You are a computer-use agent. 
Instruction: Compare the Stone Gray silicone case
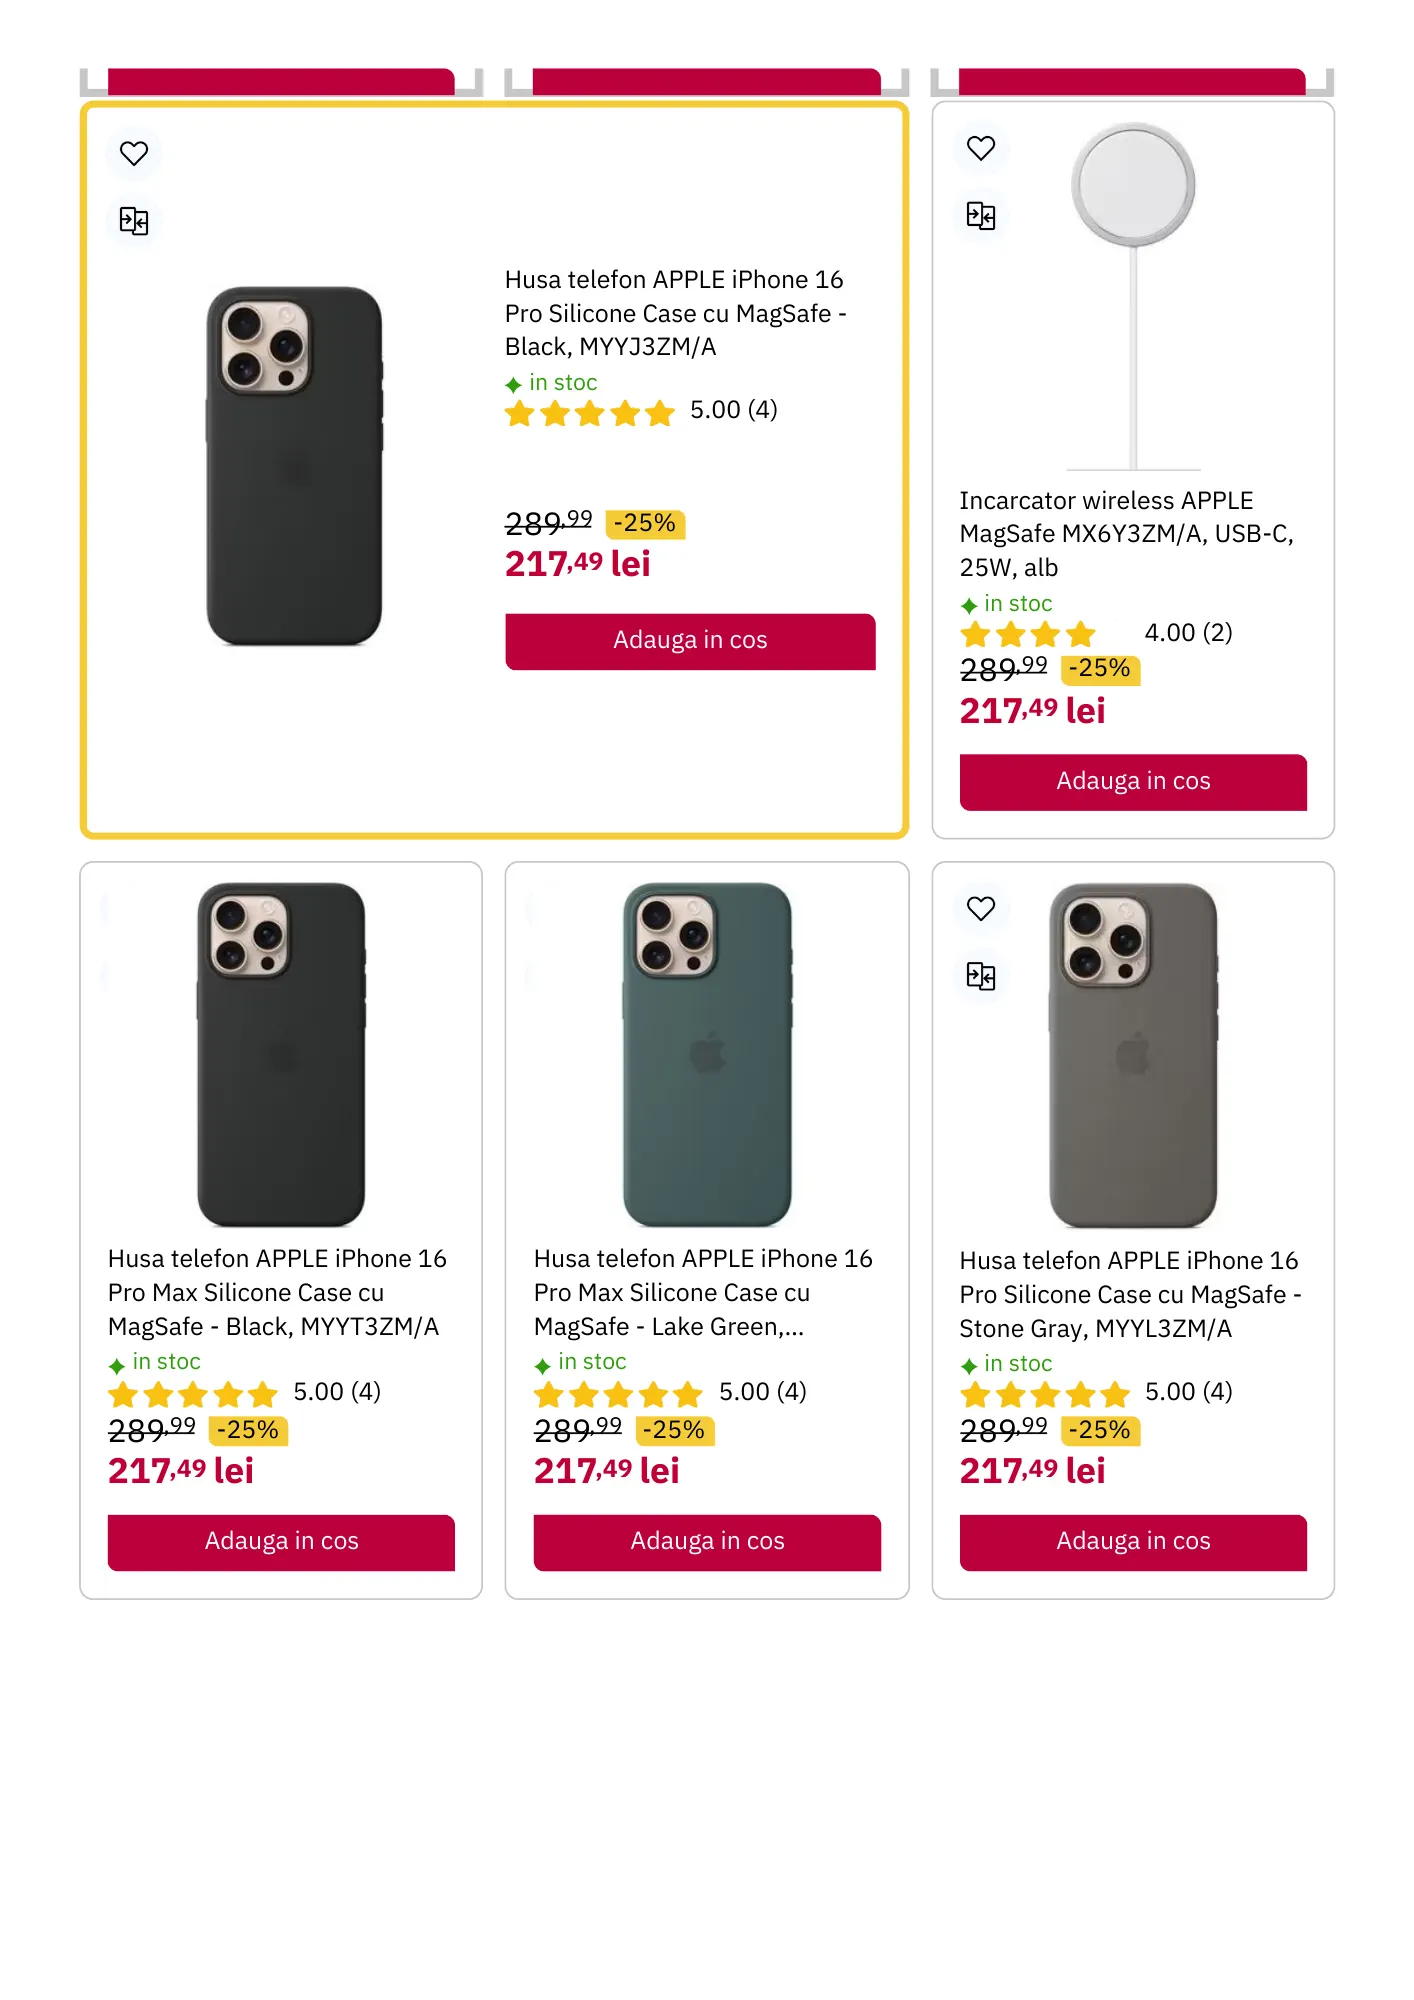981,976
